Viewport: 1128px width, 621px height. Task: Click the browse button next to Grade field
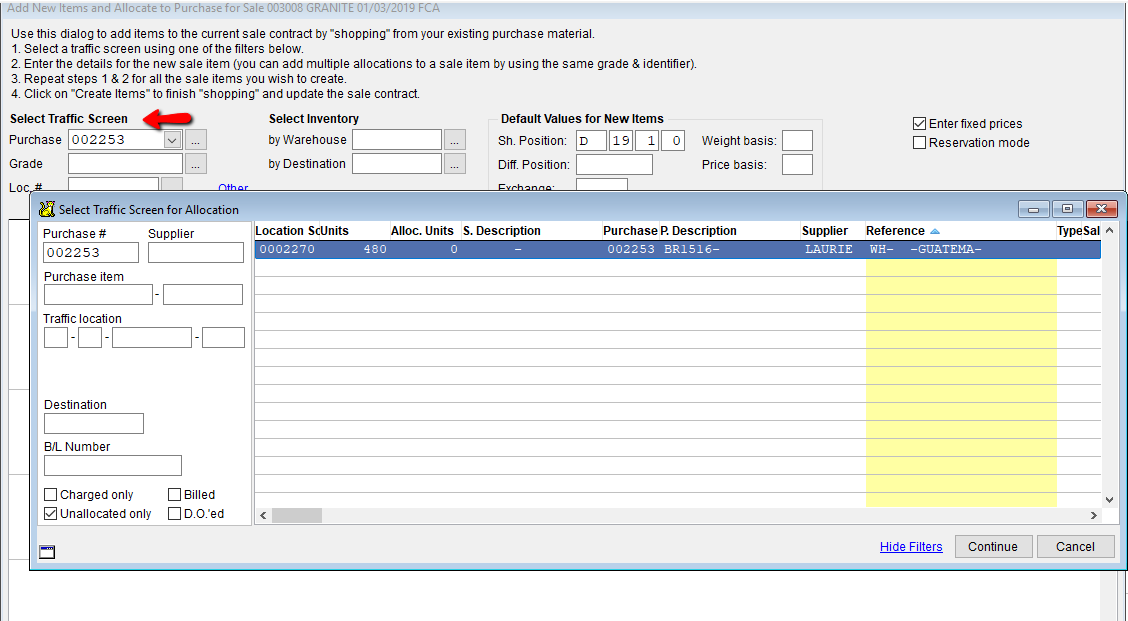coord(196,163)
